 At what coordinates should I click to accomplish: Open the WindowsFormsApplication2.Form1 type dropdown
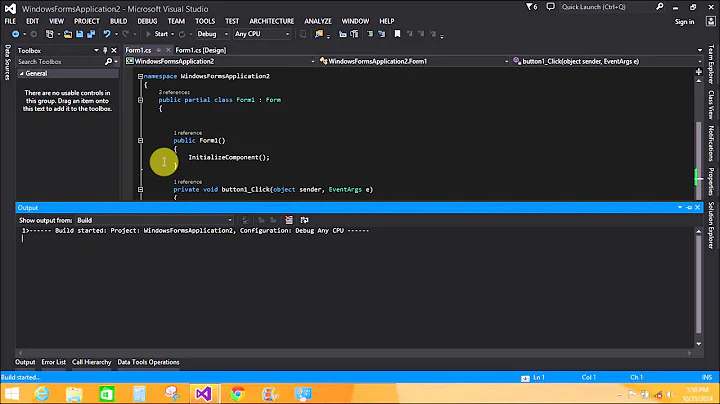(414, 61)
